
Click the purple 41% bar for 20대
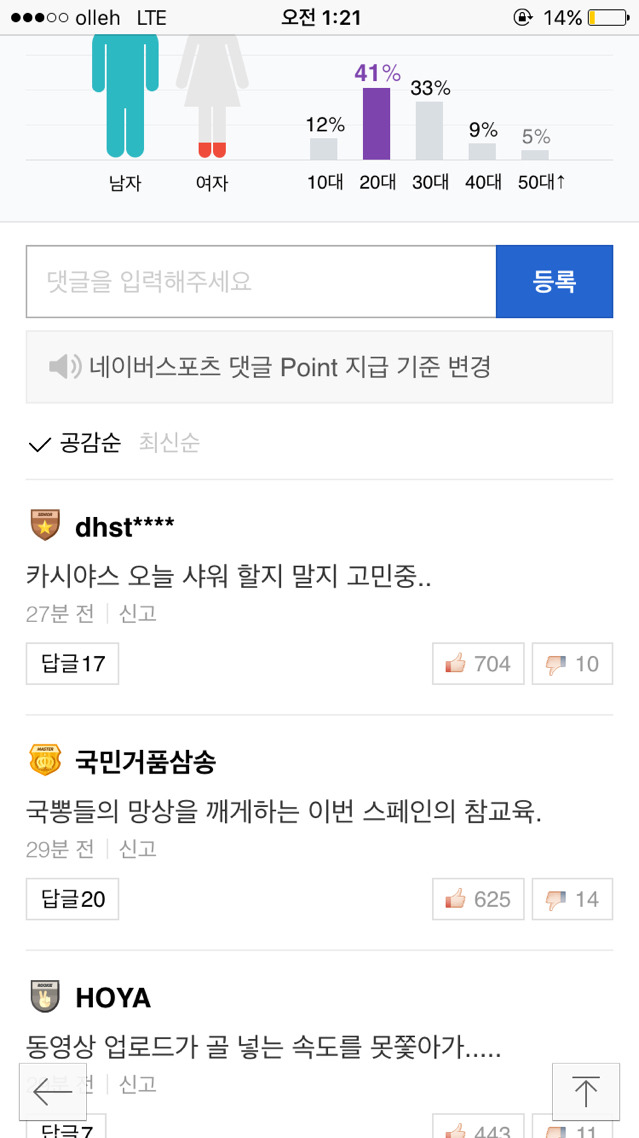click(x=376, y=127)
